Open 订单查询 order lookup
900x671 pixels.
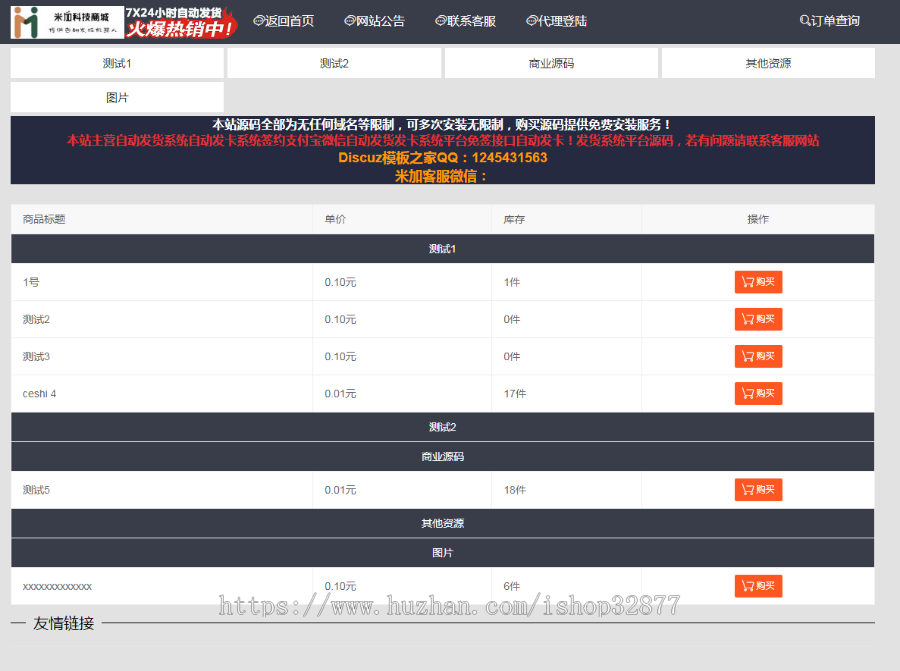coord(829,21)
